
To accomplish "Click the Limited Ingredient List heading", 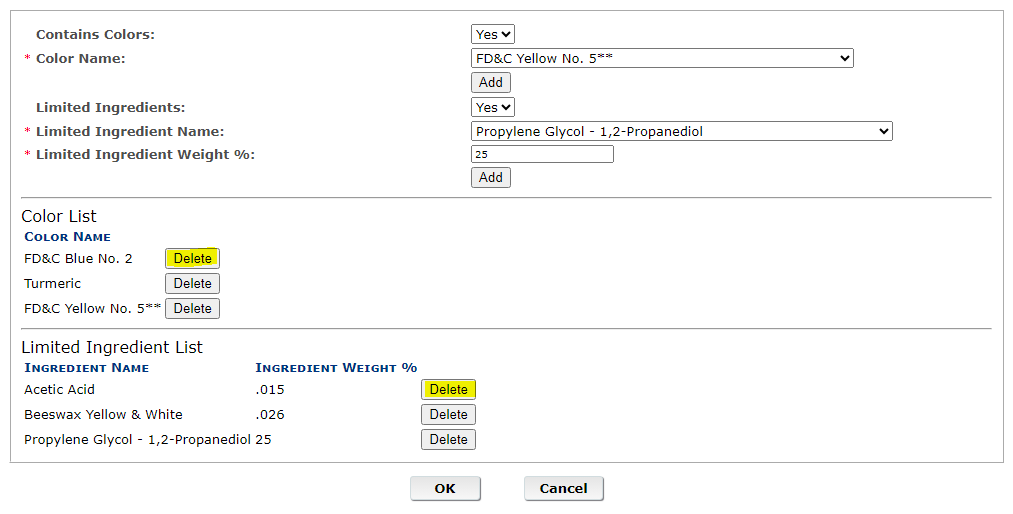I will 112,347.
